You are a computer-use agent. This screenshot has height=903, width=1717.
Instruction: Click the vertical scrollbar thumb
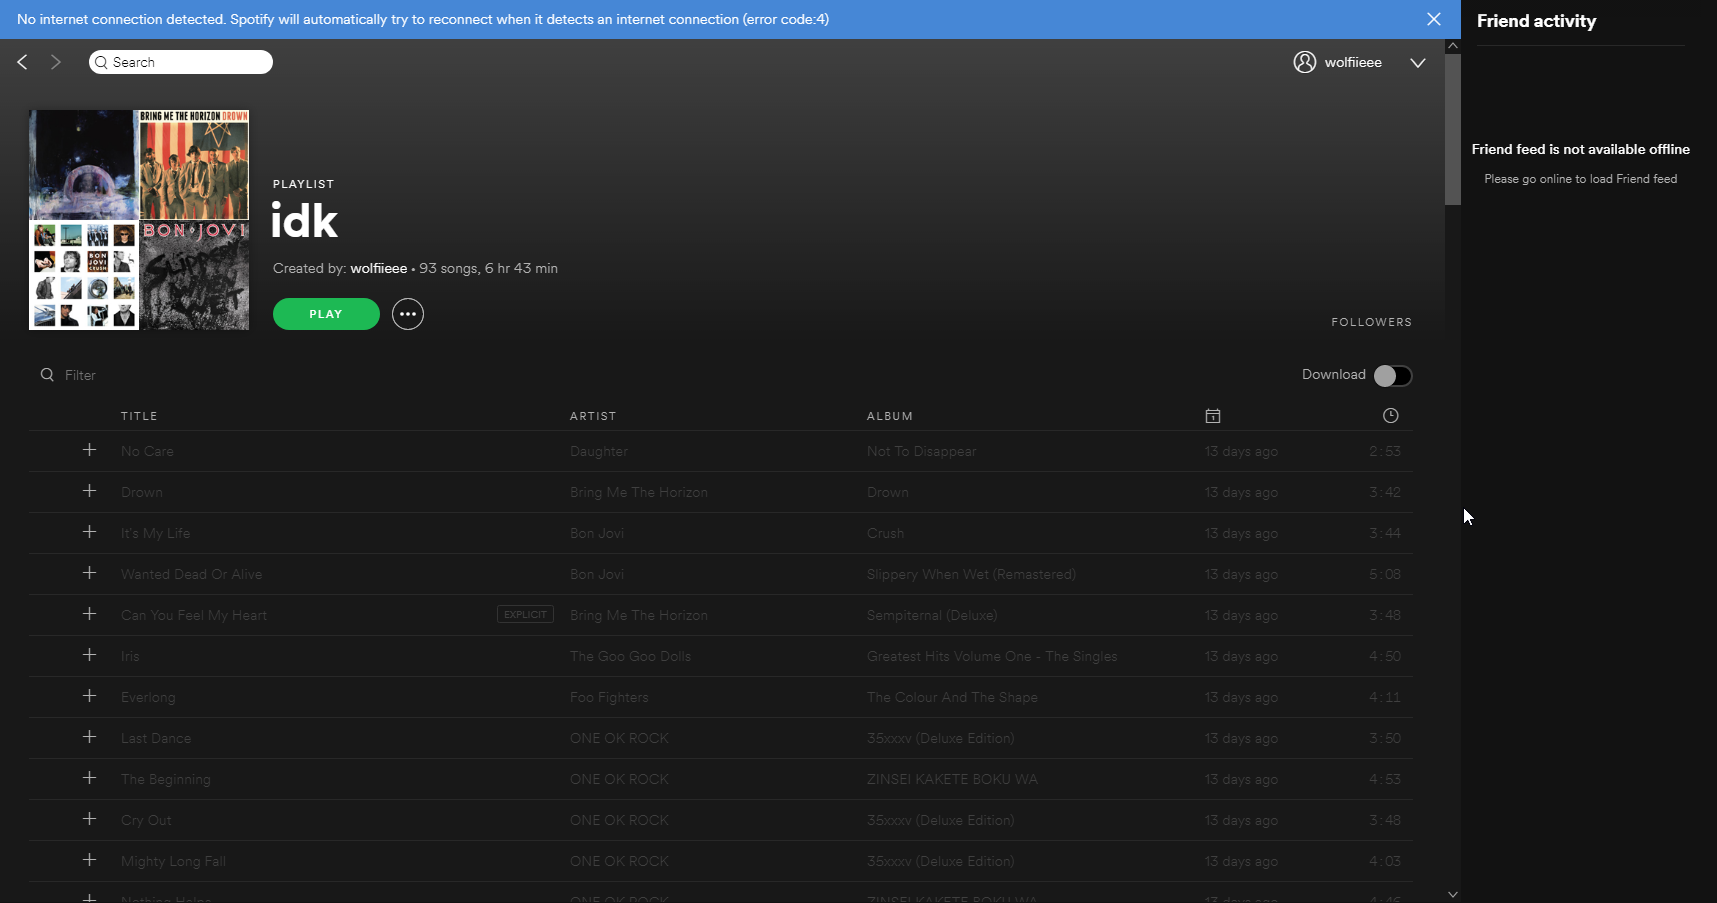coord(1453,130)
